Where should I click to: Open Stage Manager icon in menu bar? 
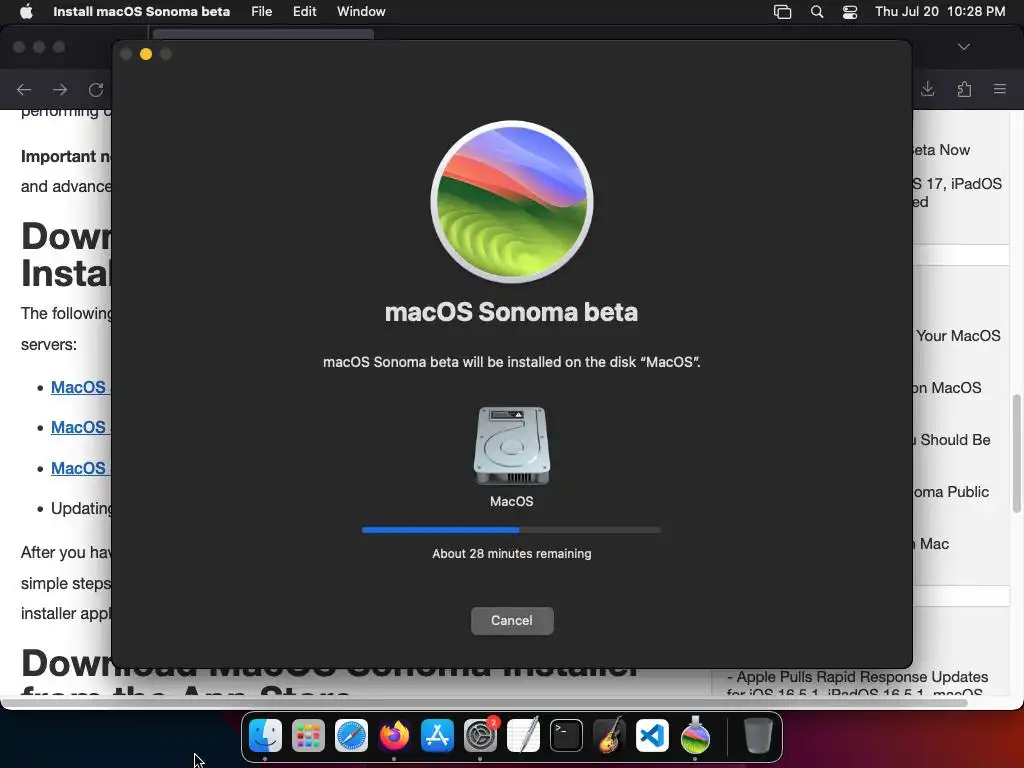click(x=782, y=12)
